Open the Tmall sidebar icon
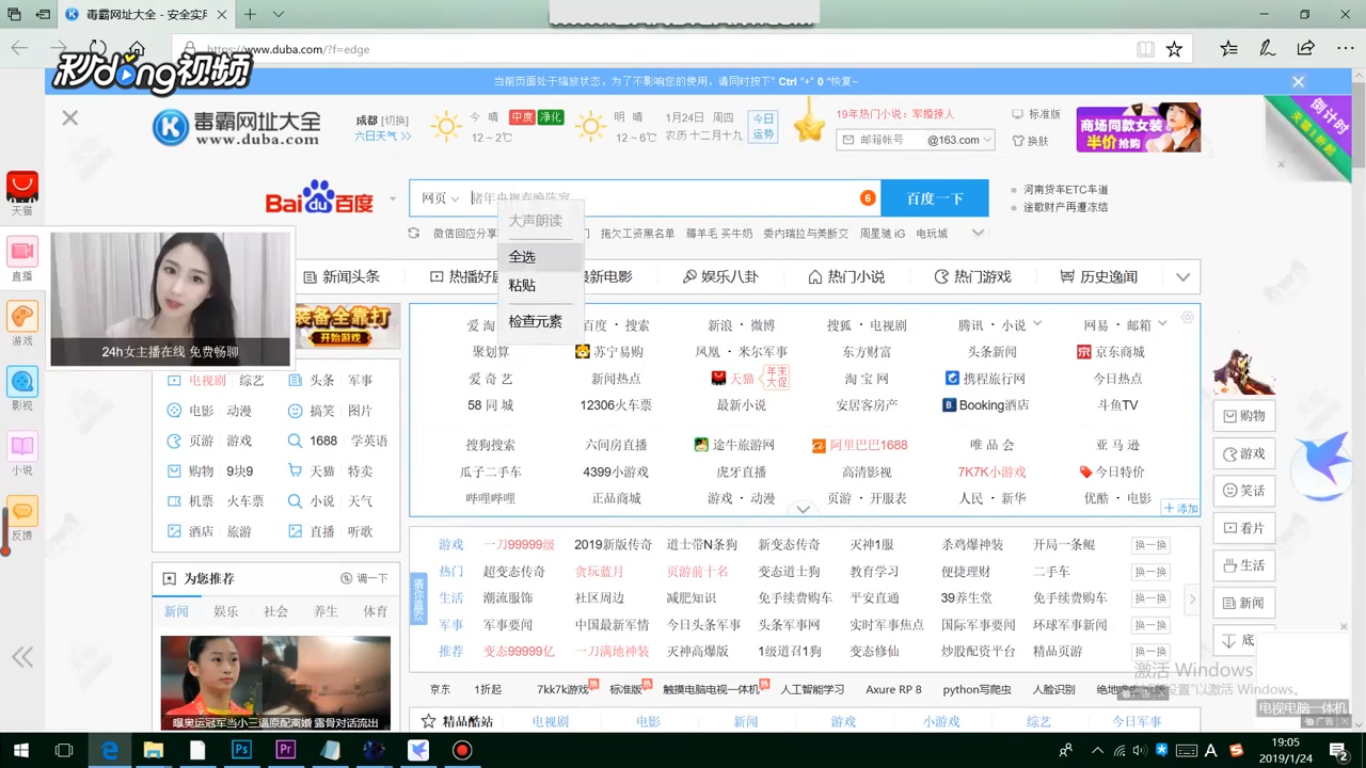The image size is (1366, 768). (22, 186)
